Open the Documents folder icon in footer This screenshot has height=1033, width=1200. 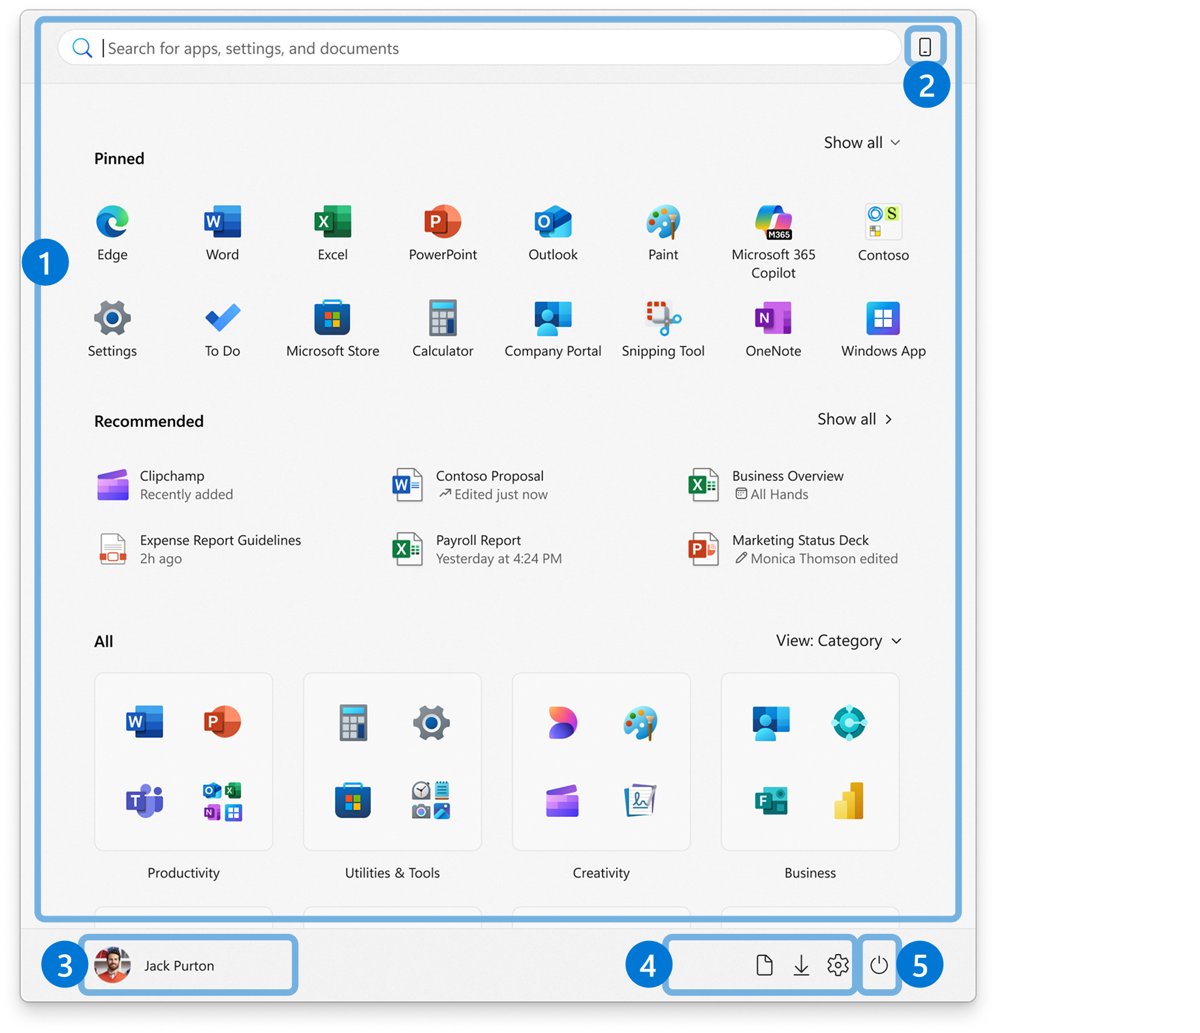tap(765, 965)
